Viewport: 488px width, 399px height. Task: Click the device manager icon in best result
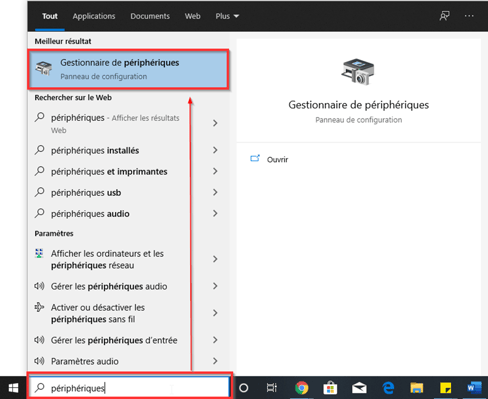tap(44, 68)
